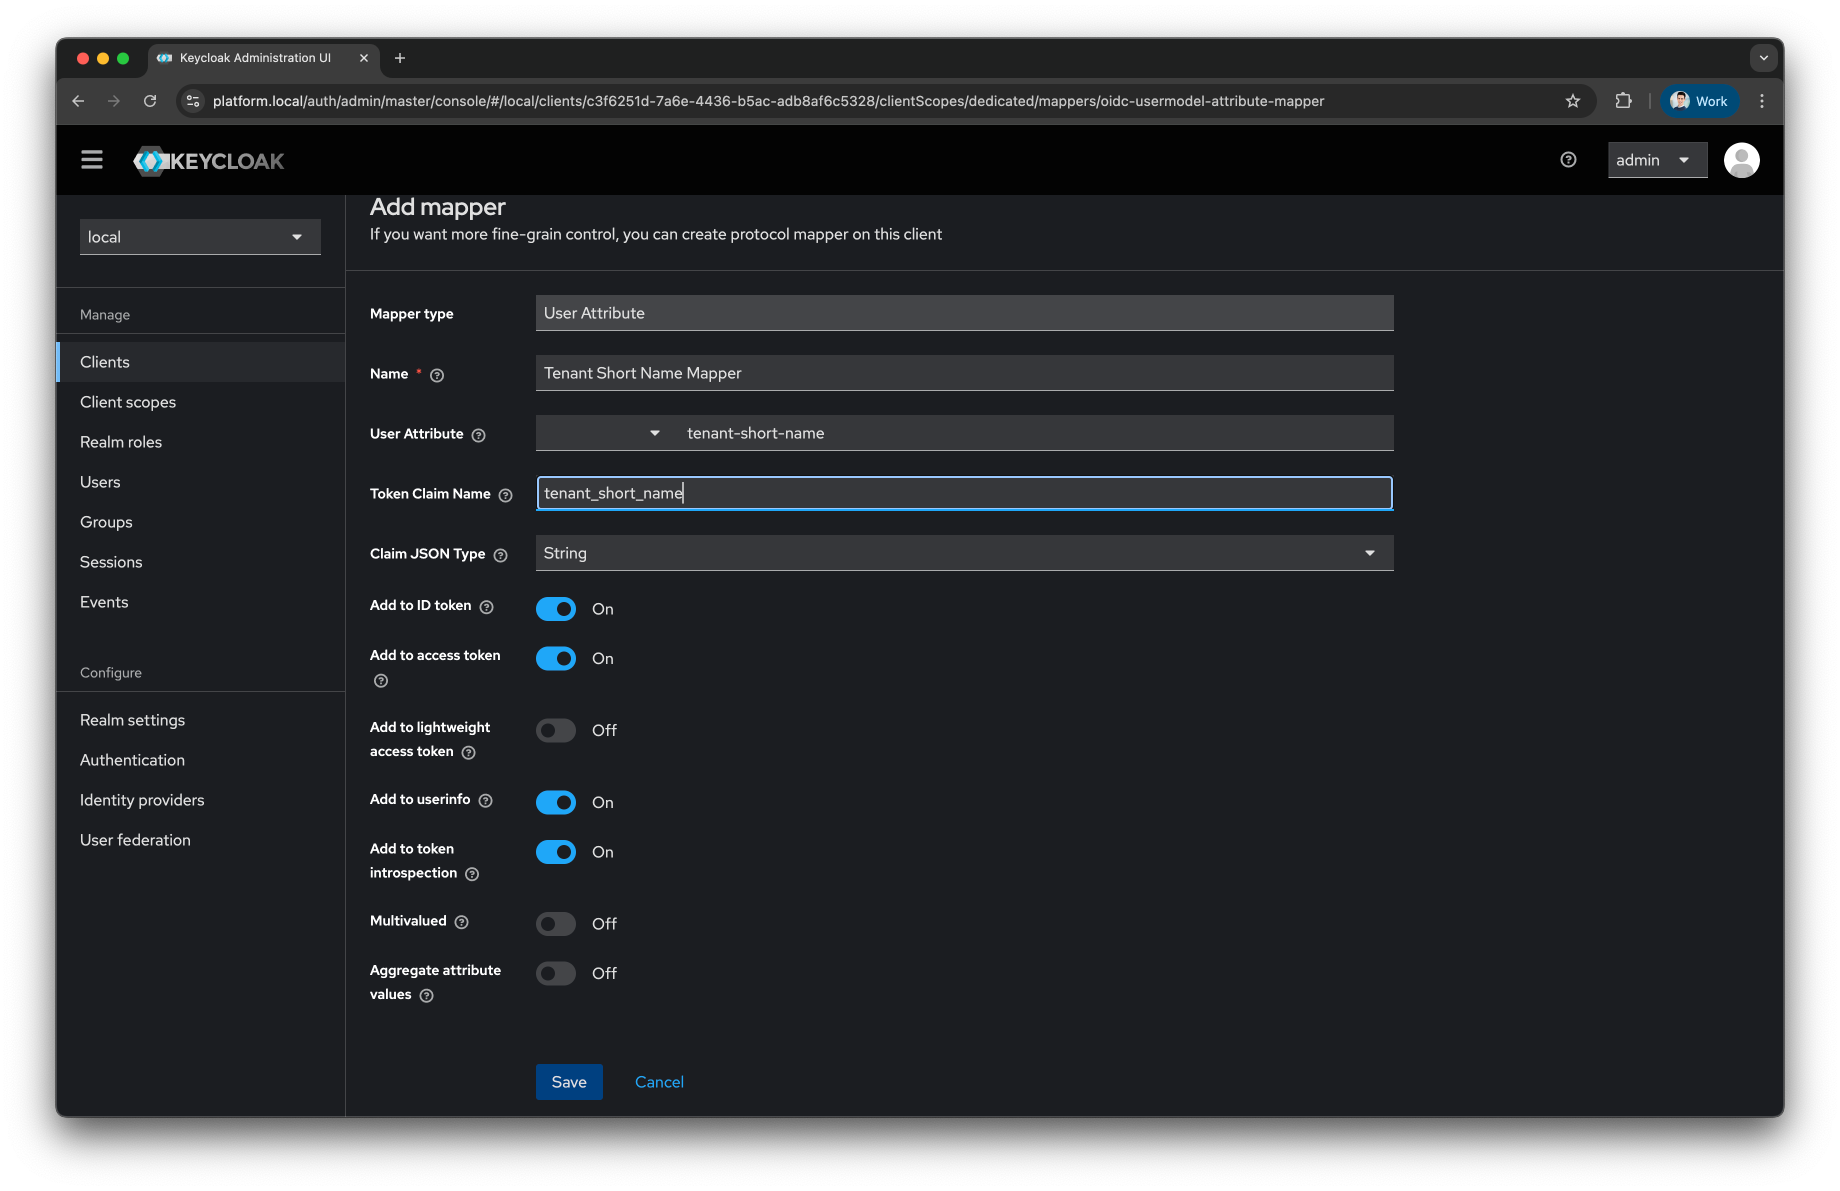The height and width of the screenshot is (1191, 1840).
Task: Click the admin user avatar icon
Action: click(1741, 159)
